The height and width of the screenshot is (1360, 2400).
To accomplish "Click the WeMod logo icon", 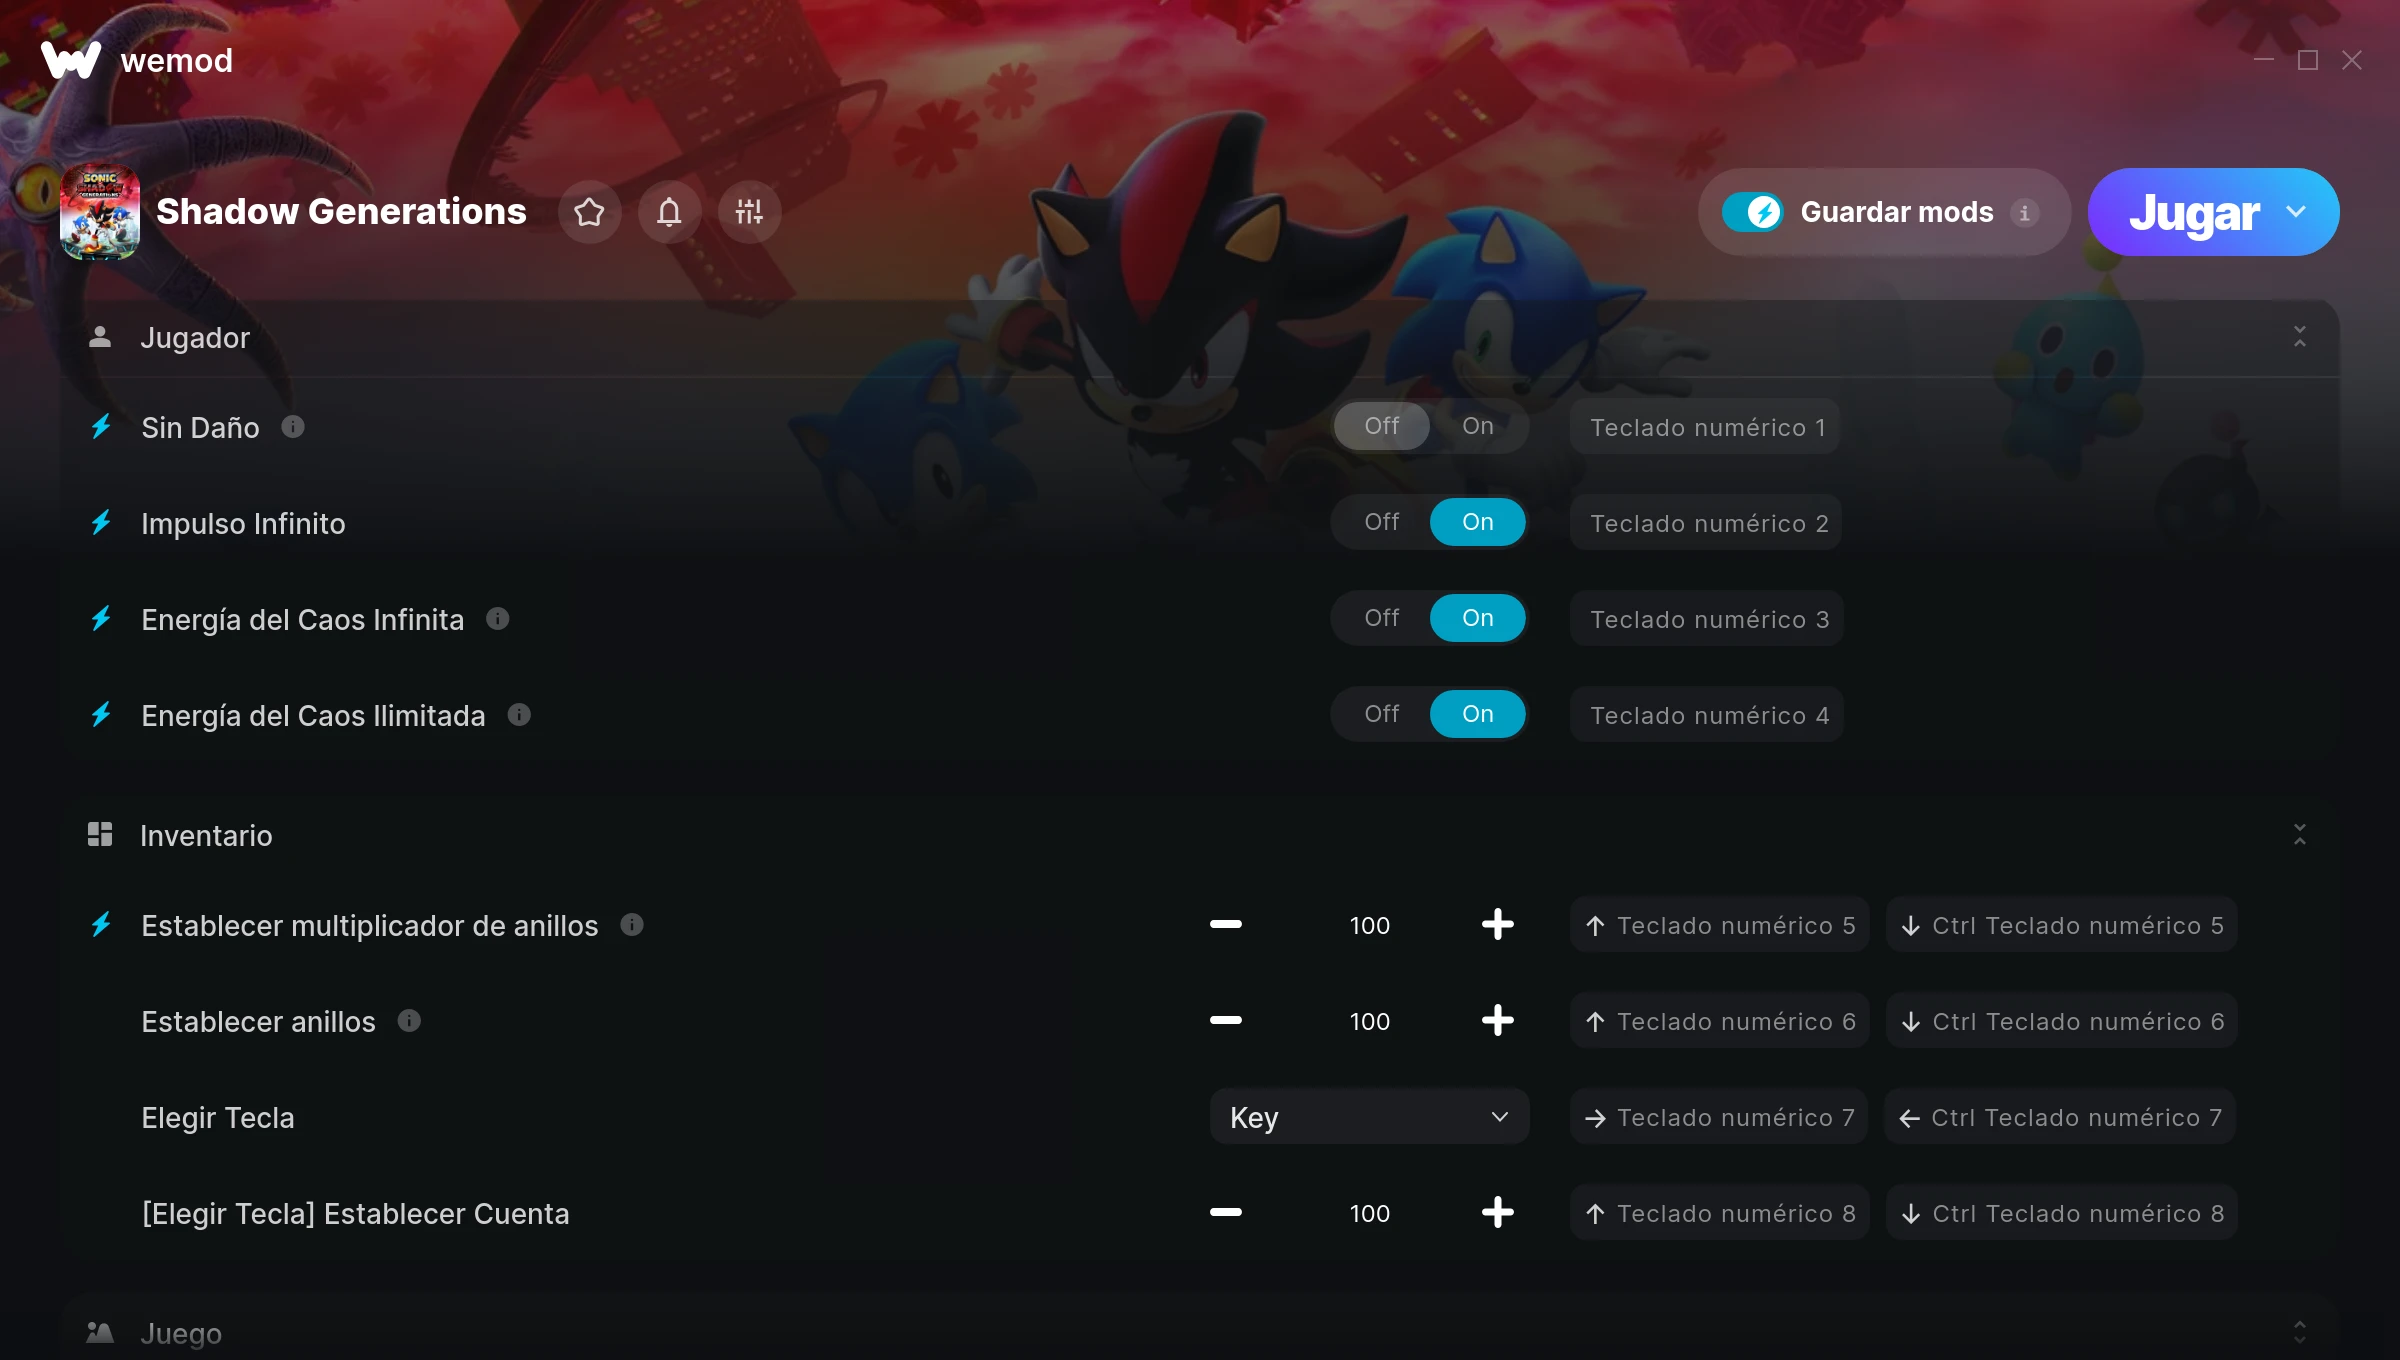I will click(x=71, y=60).
